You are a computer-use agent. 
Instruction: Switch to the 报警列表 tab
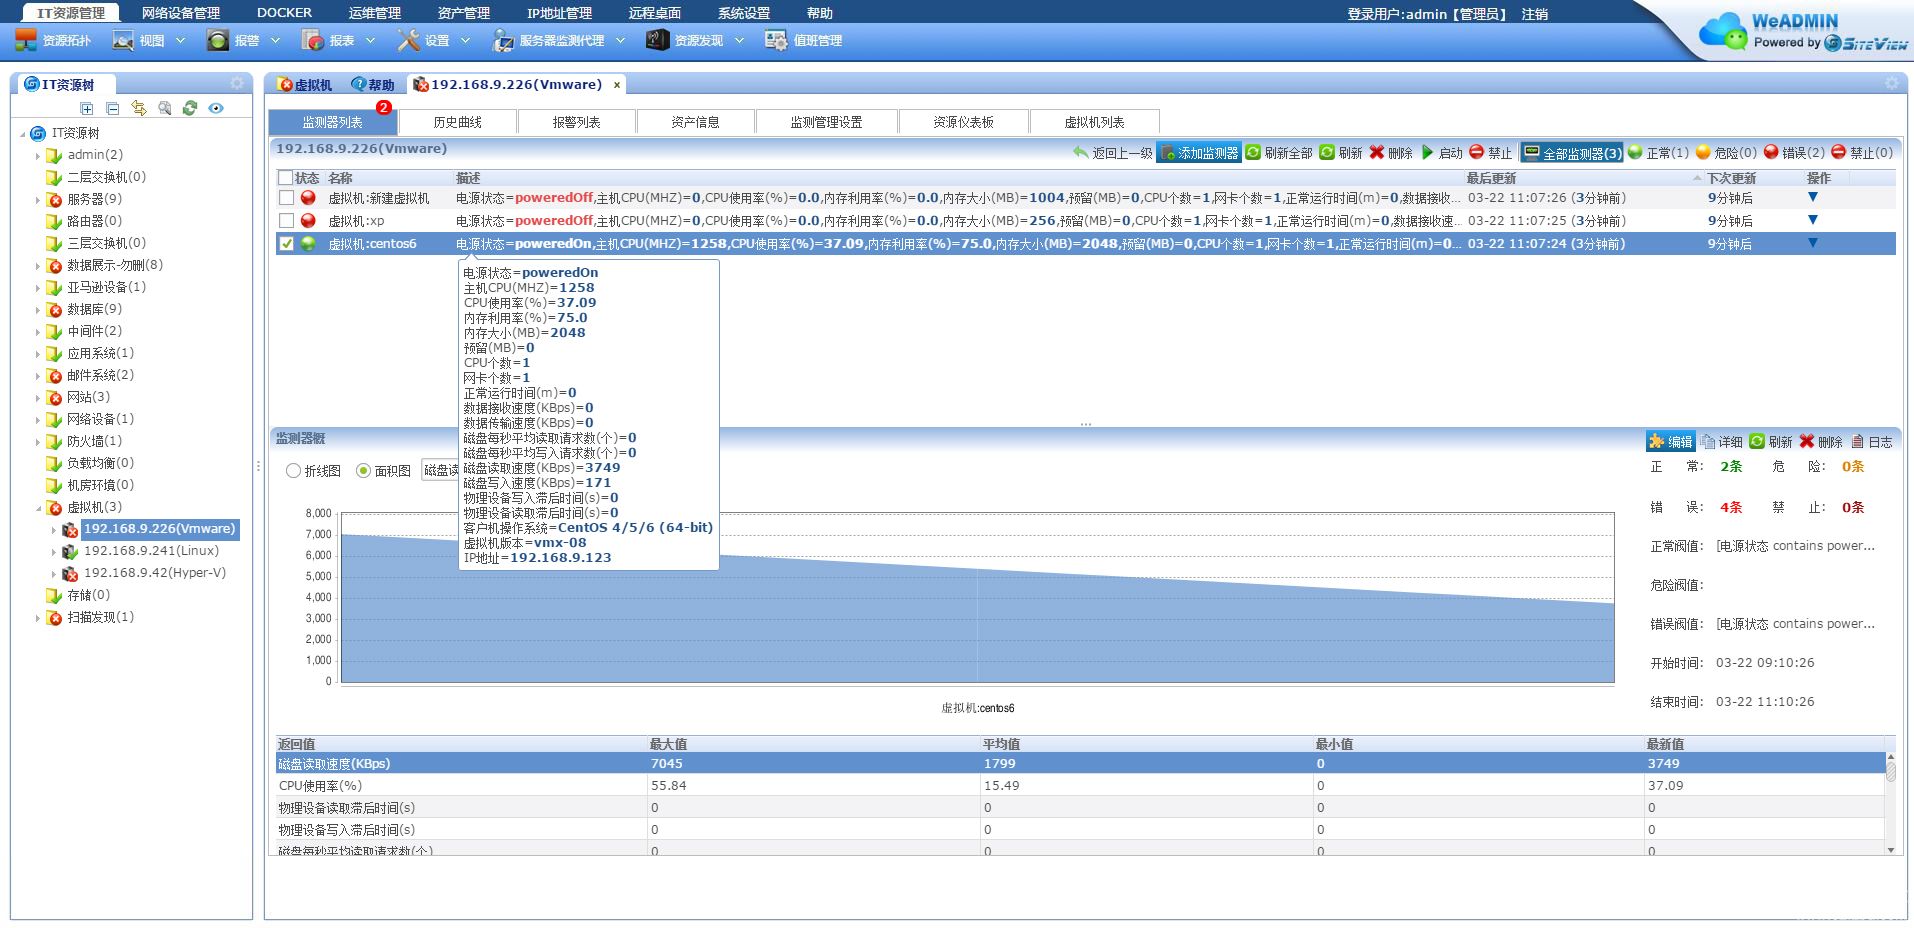click(576, 122)
